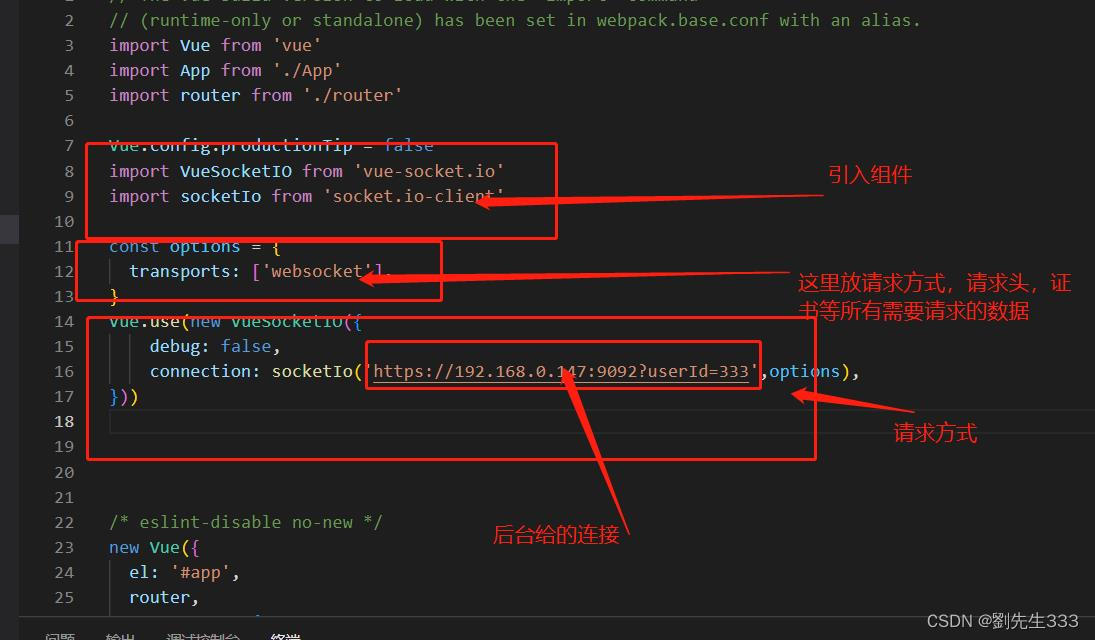Switch to the 终端 (Terminal) panel tab
Image resolution: width=1095 pixels, height=640 pixels.
tap(285, 635)
